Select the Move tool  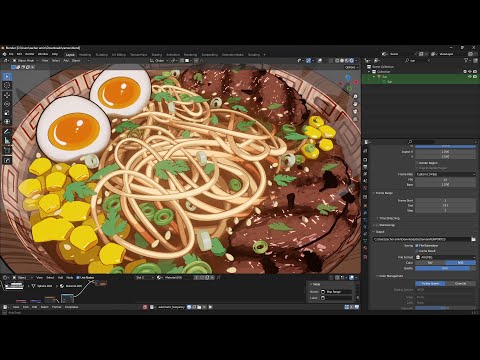point(7,95)
